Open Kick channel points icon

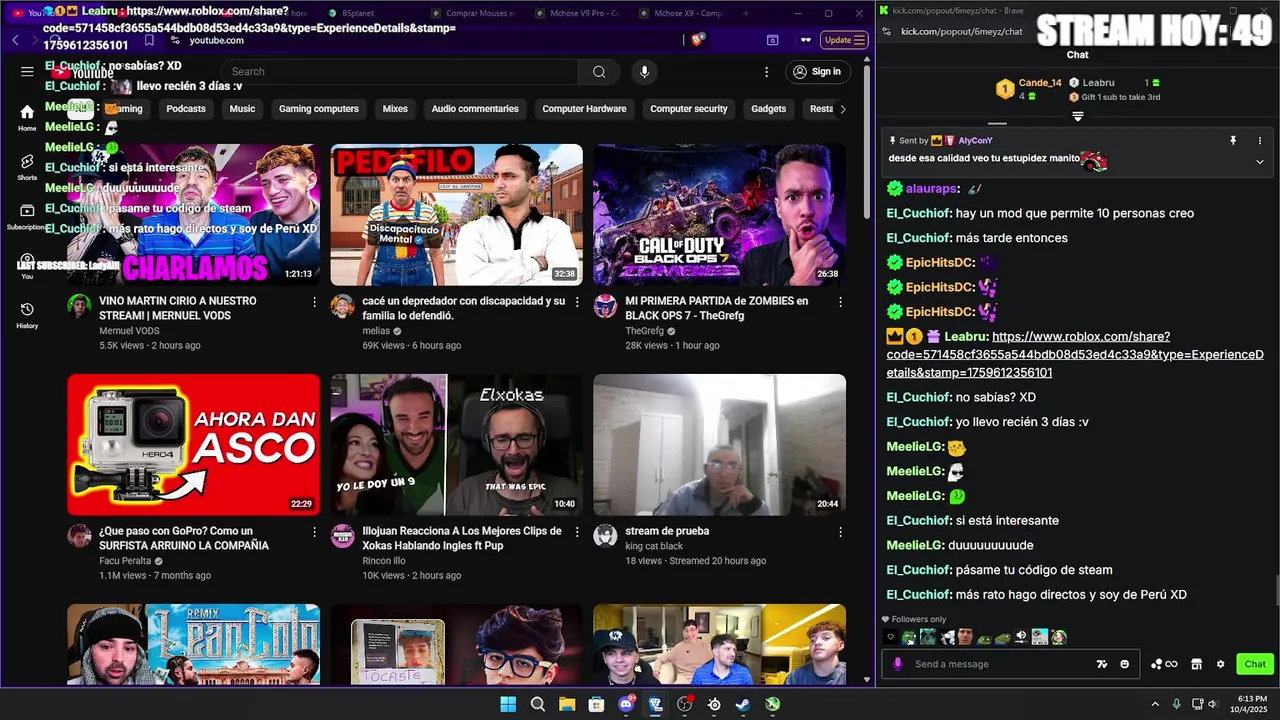coord(1163,664)
